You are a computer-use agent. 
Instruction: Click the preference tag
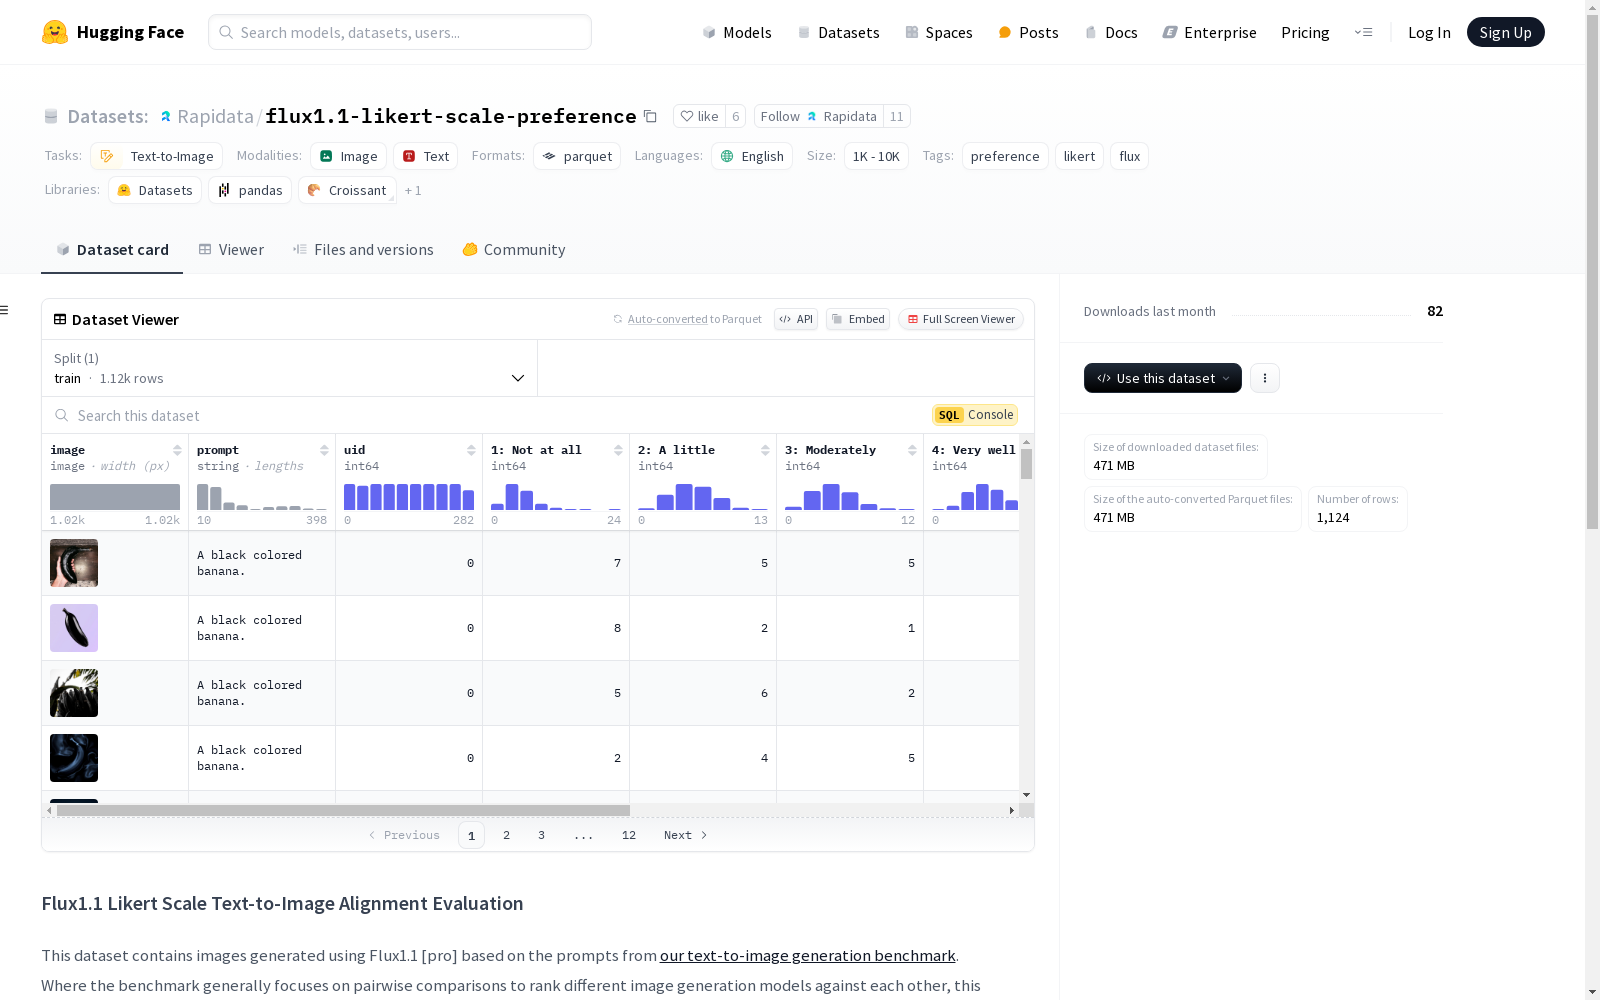(x=1005, y=156)
